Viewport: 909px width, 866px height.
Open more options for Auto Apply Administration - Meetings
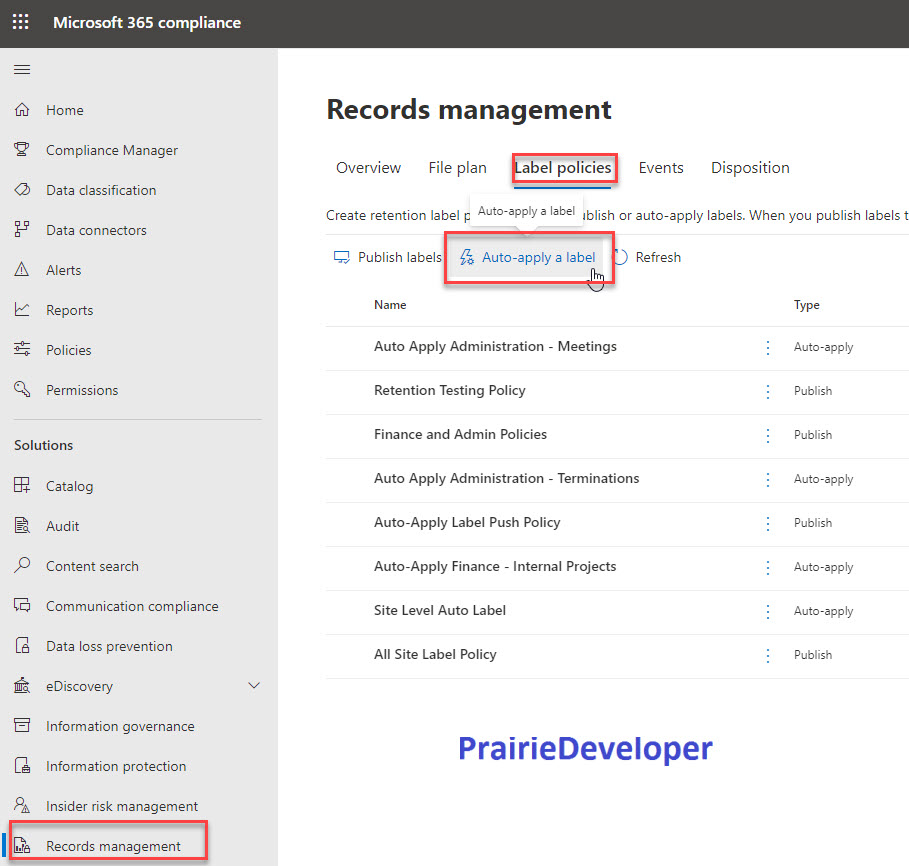[x=768, y=347]
